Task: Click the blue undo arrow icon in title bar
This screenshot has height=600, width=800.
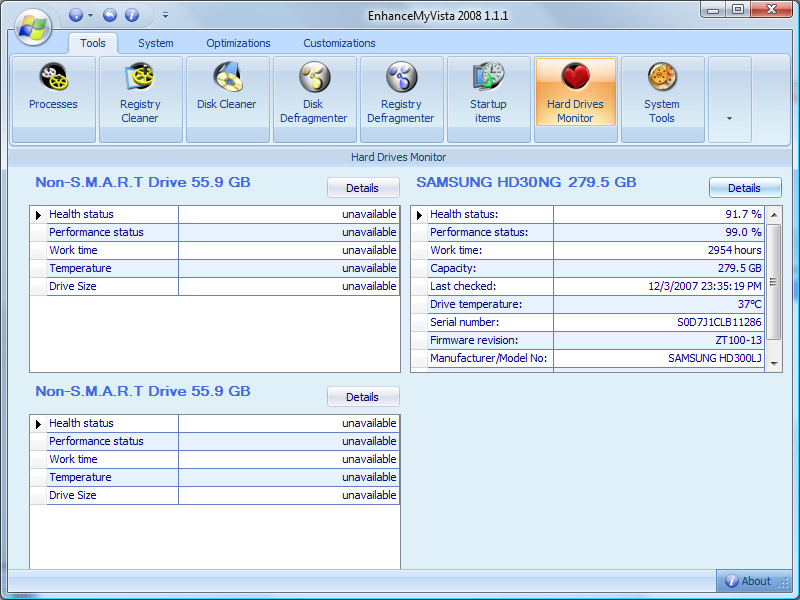Action: 110,15
